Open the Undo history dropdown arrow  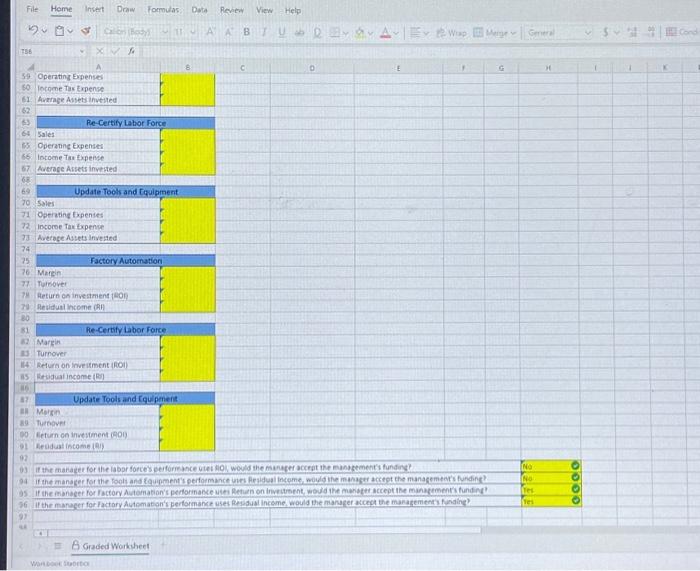coord(44,31)
